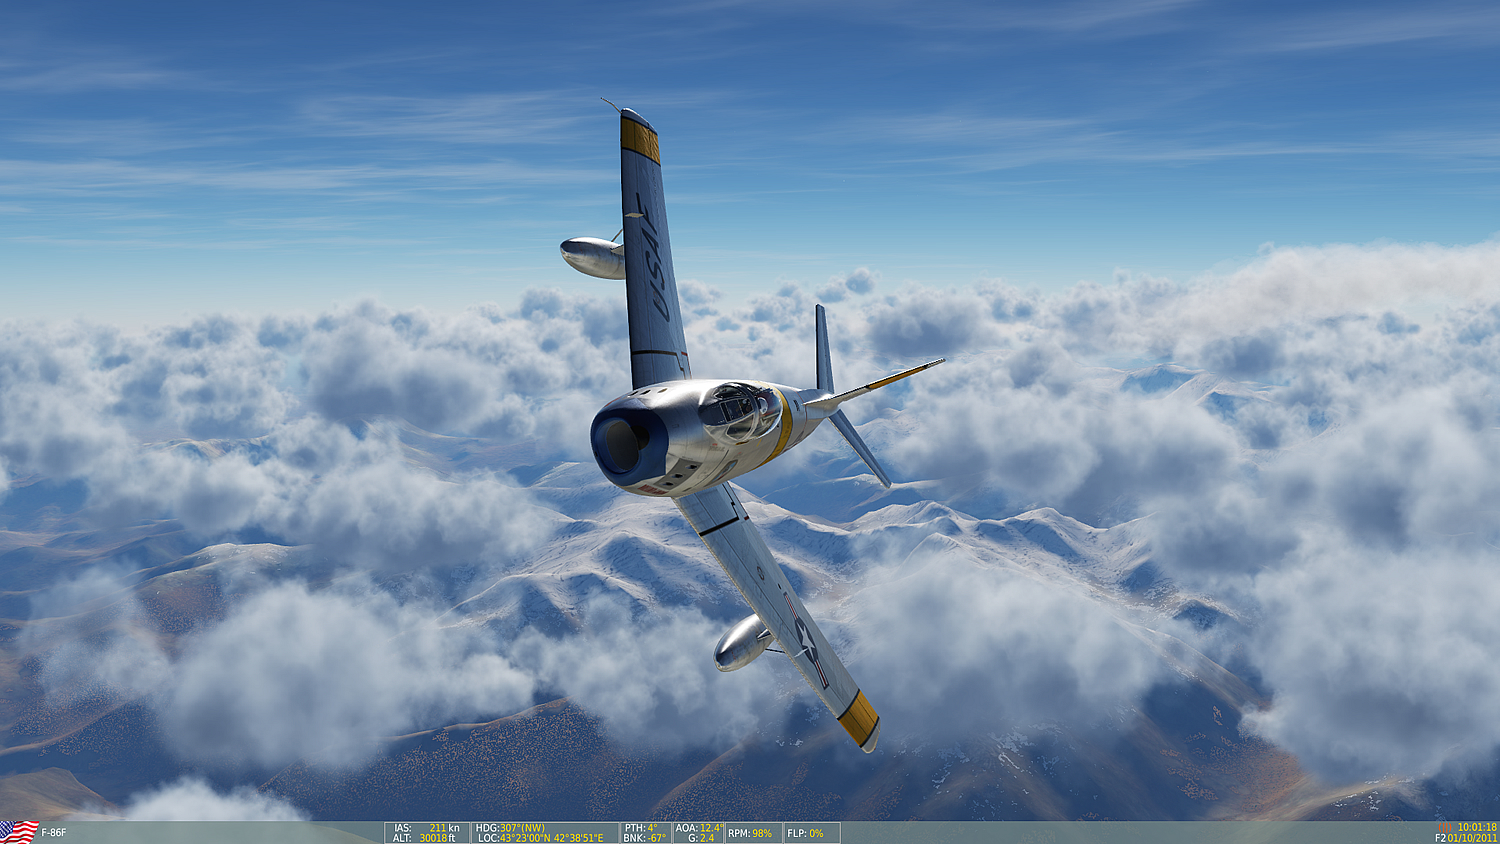Select the F-86F aircraft name label

click(54, 833)
